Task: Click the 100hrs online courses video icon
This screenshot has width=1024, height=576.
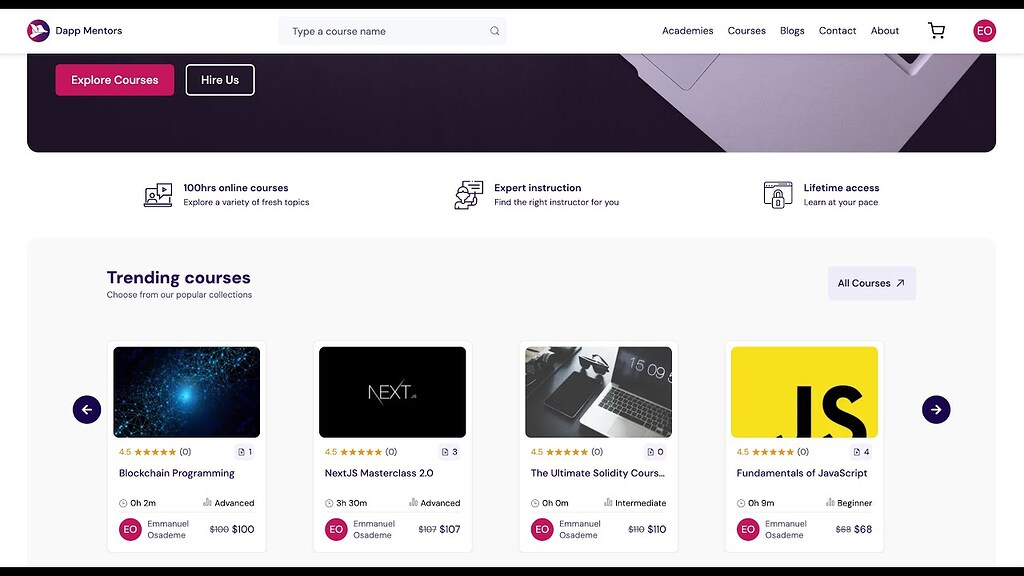Action: (x=157, y=195)
